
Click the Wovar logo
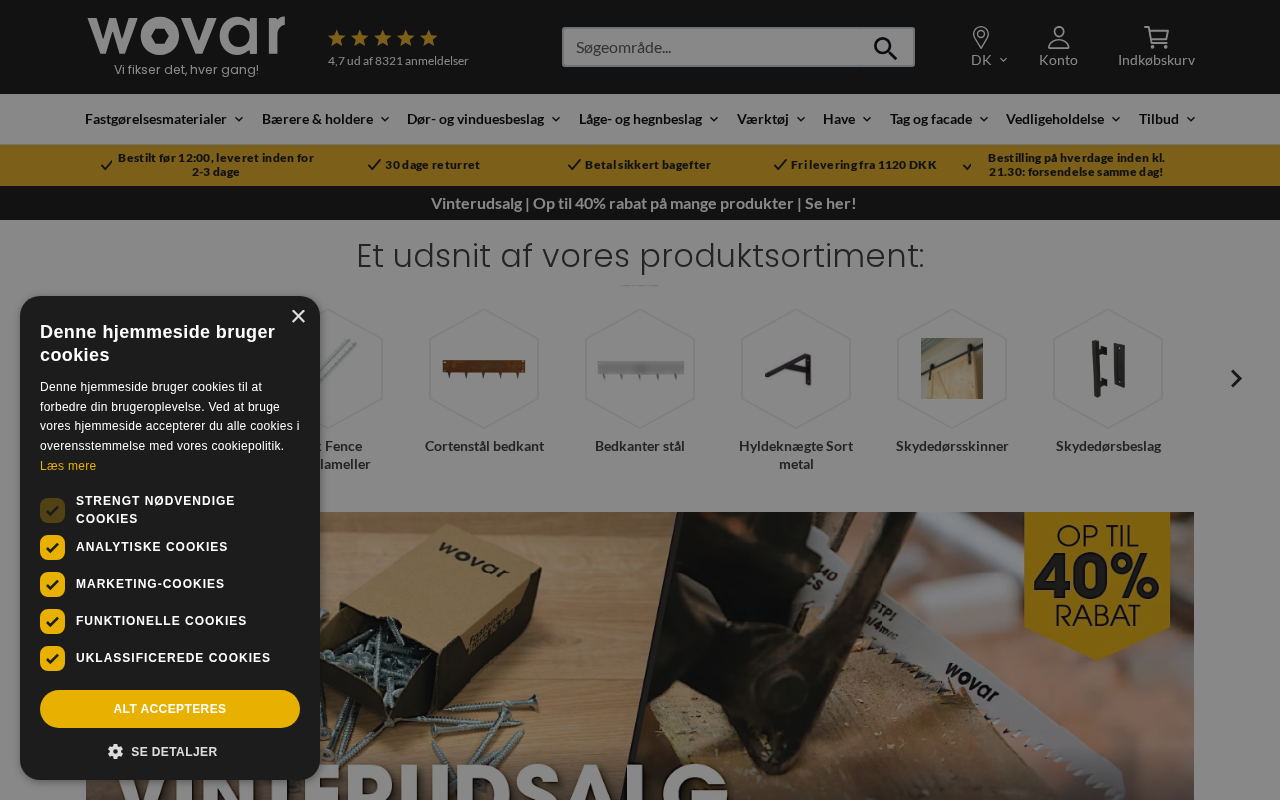(x=186, y=36)
